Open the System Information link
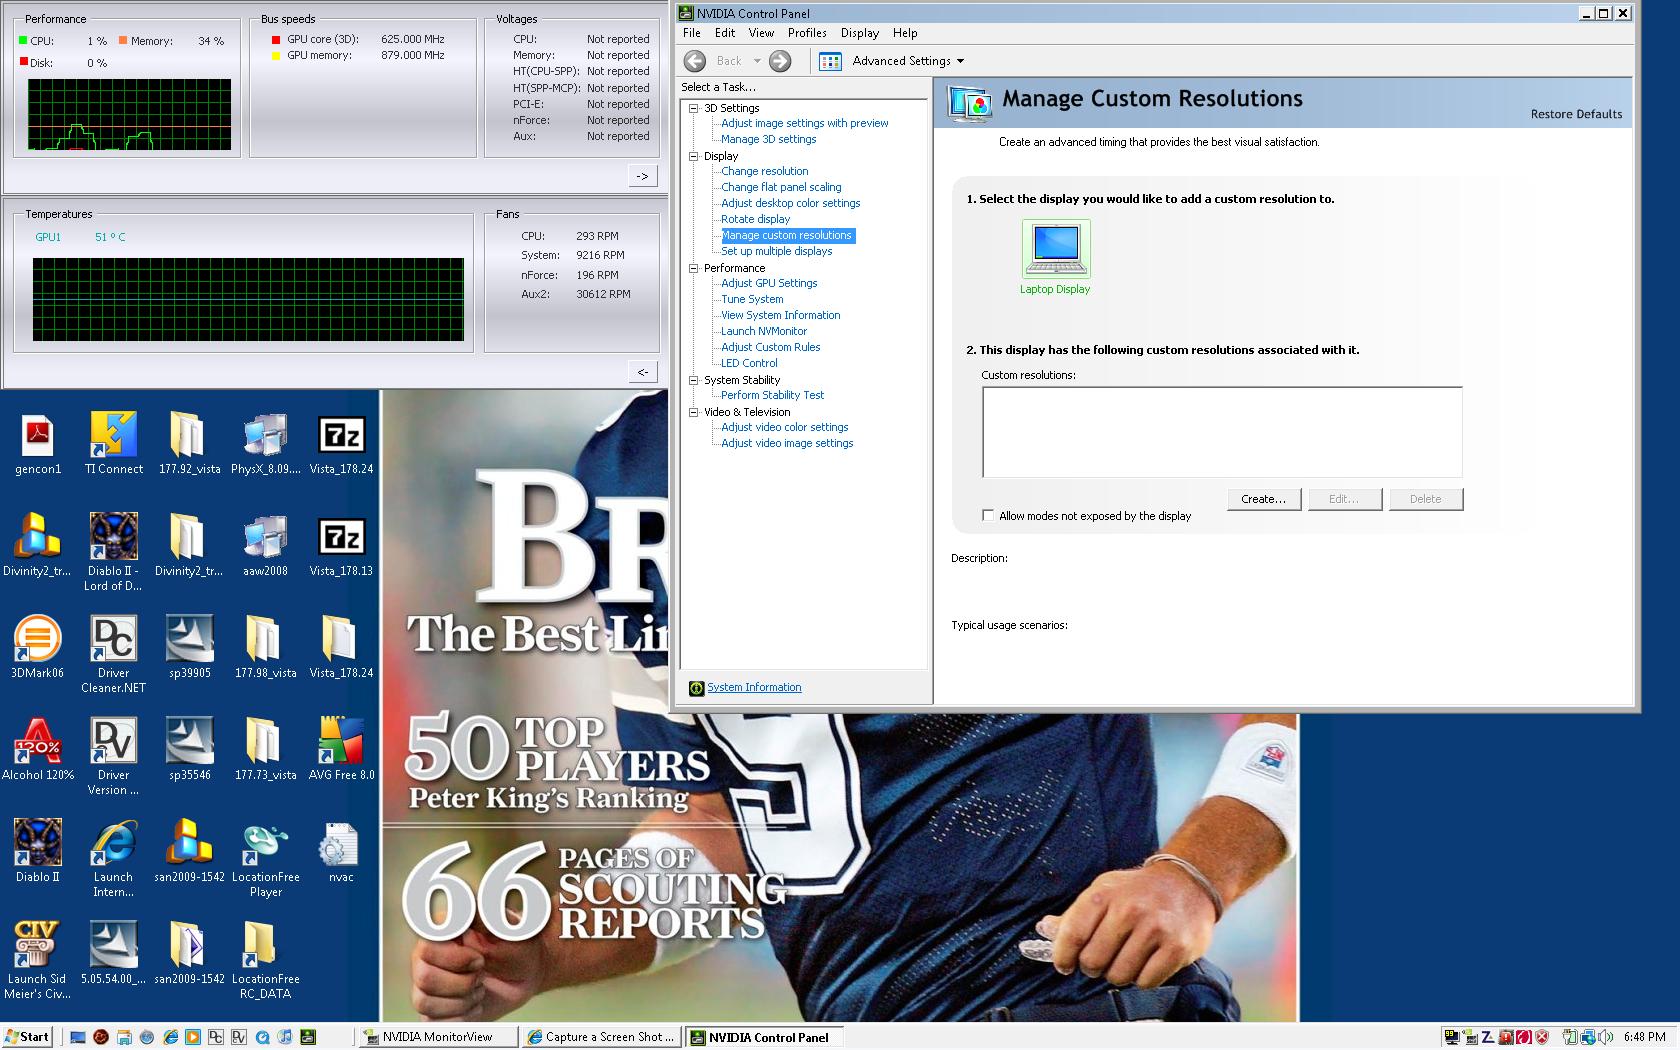 point(754,688)
